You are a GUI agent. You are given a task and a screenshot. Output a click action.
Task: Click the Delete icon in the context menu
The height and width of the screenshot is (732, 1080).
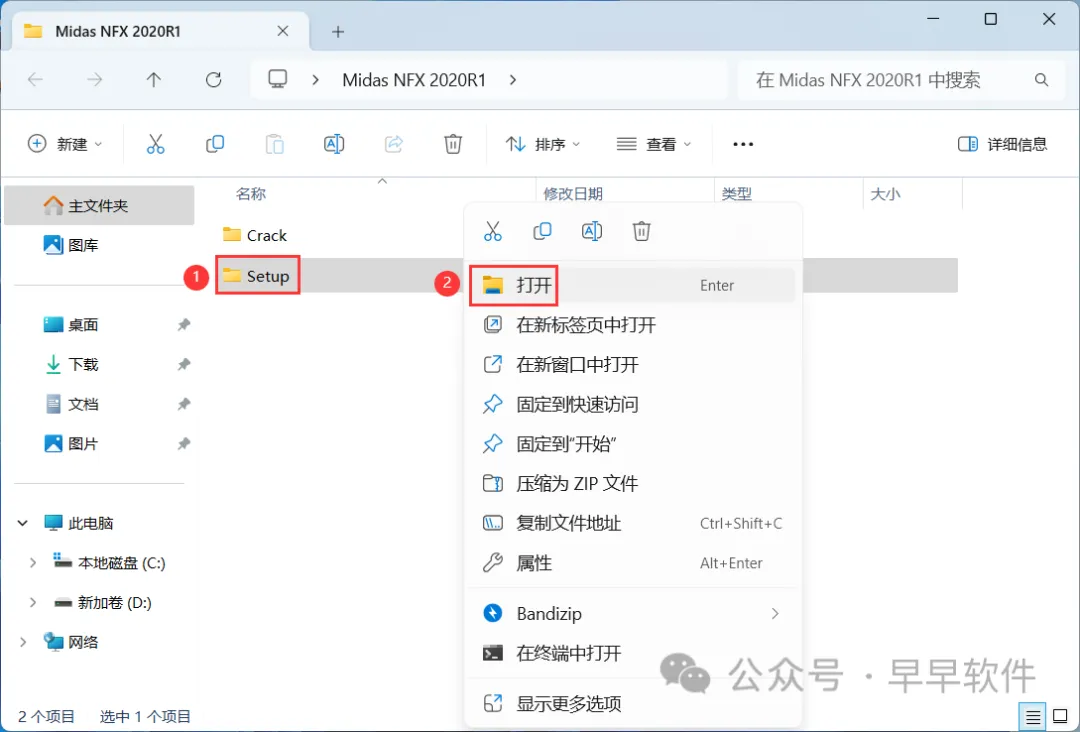641,231
